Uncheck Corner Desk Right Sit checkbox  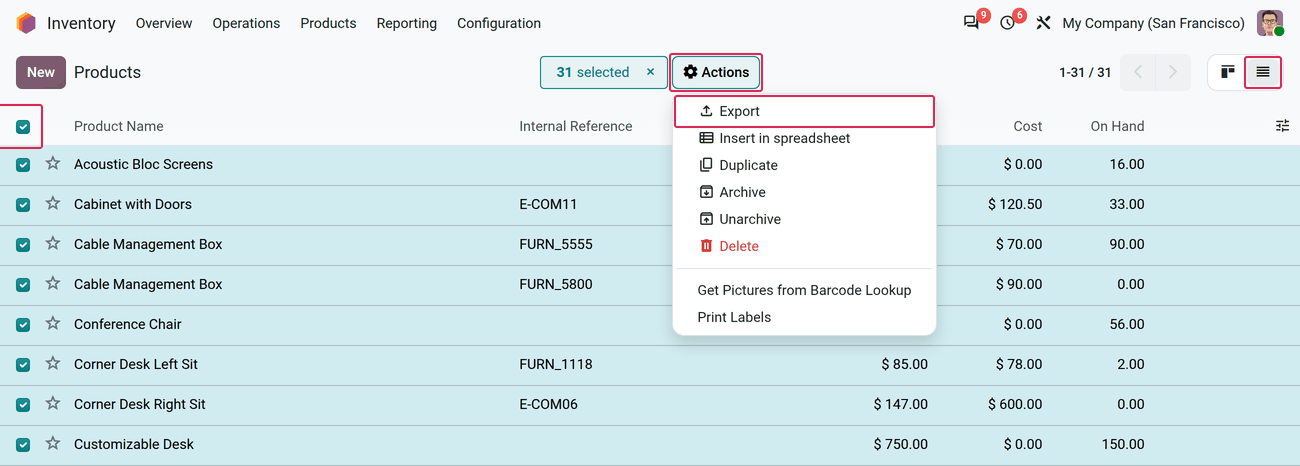pyautogui.click(x=23, y=405)
